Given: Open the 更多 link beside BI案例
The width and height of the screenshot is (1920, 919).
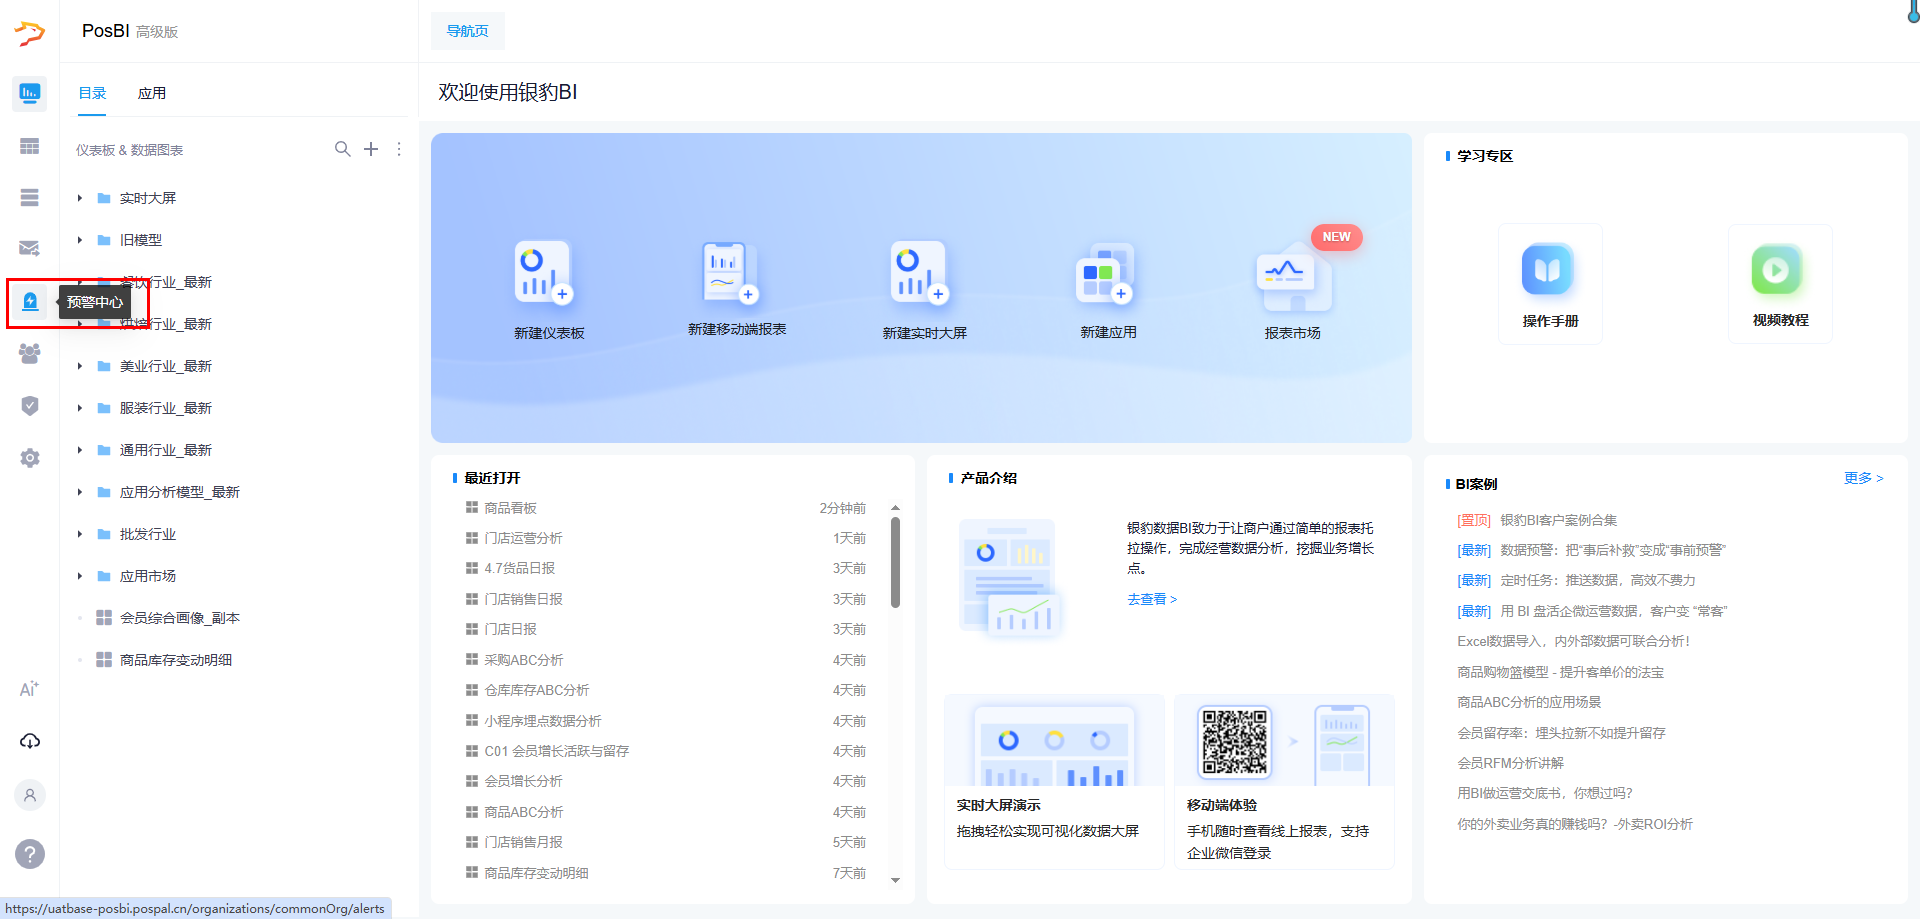Looking at the screenshot, I should 1862,478.
